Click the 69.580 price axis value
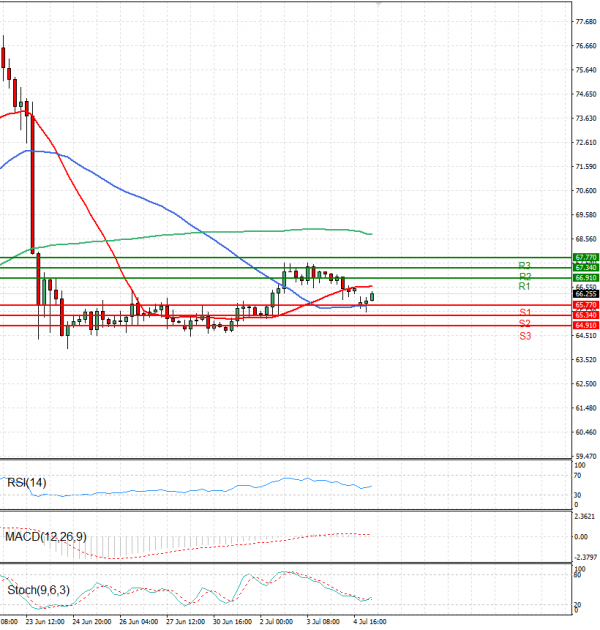 586,215
